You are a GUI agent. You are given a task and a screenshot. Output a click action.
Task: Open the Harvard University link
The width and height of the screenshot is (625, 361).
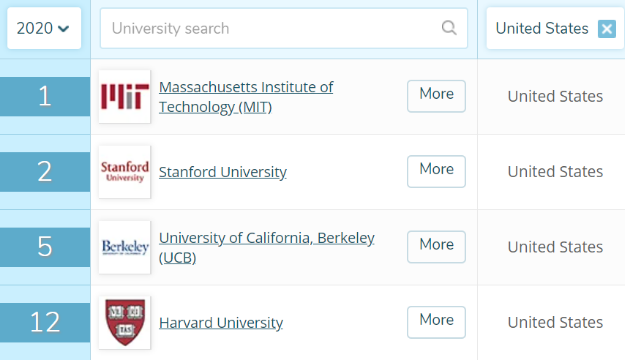pyautogui.click(x=221, y=323)
